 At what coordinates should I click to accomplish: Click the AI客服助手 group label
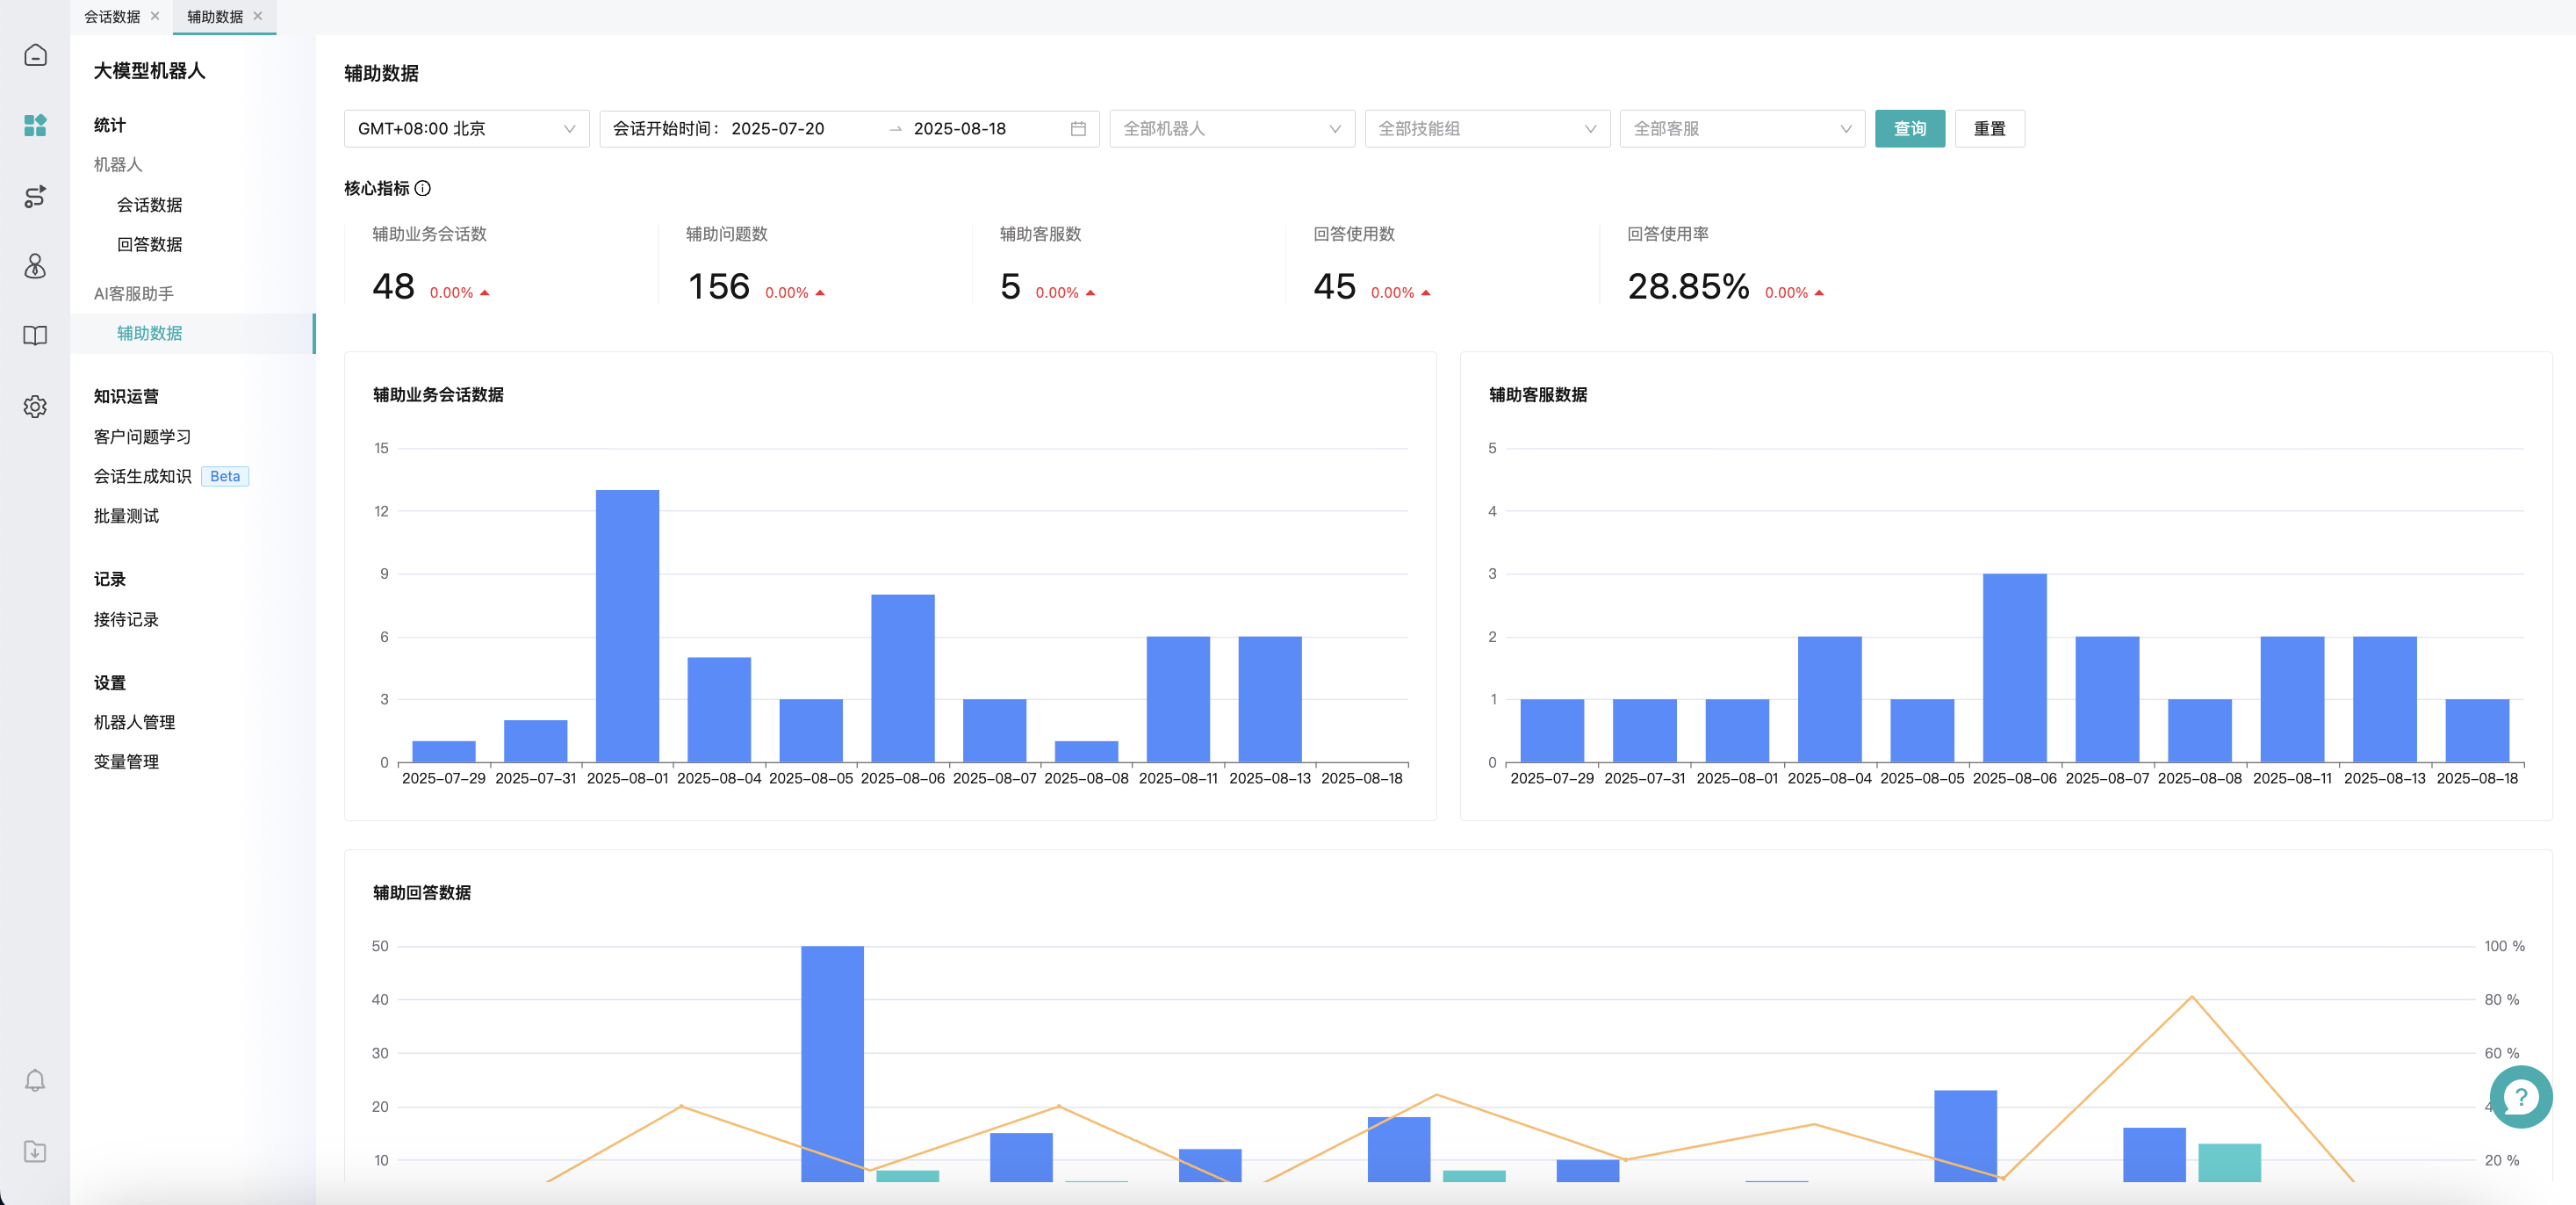pos(134,294)
